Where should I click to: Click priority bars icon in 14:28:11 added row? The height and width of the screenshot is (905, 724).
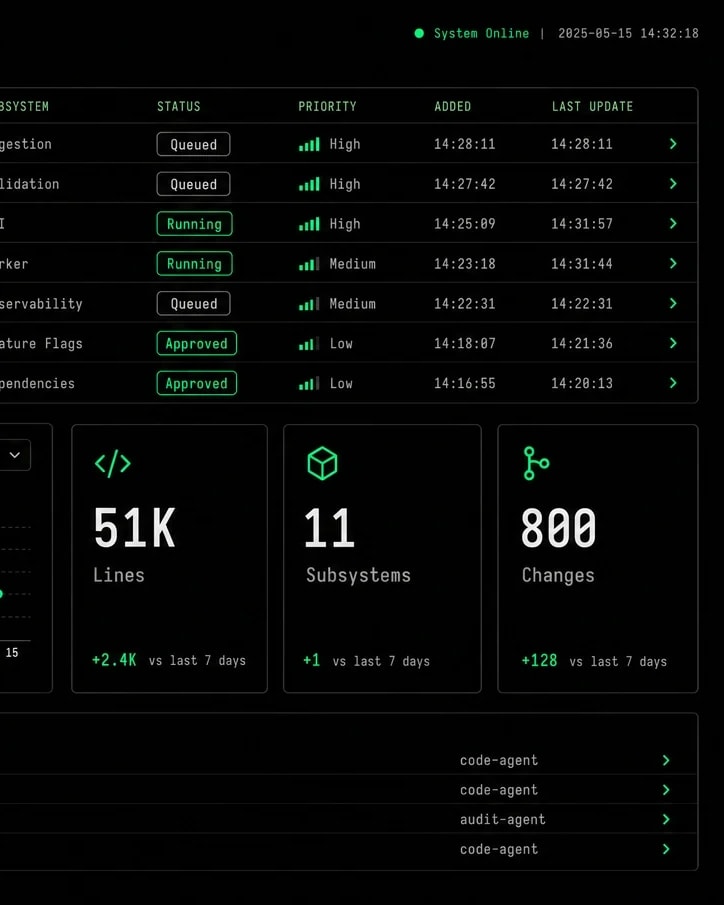[x=309, y=144]
